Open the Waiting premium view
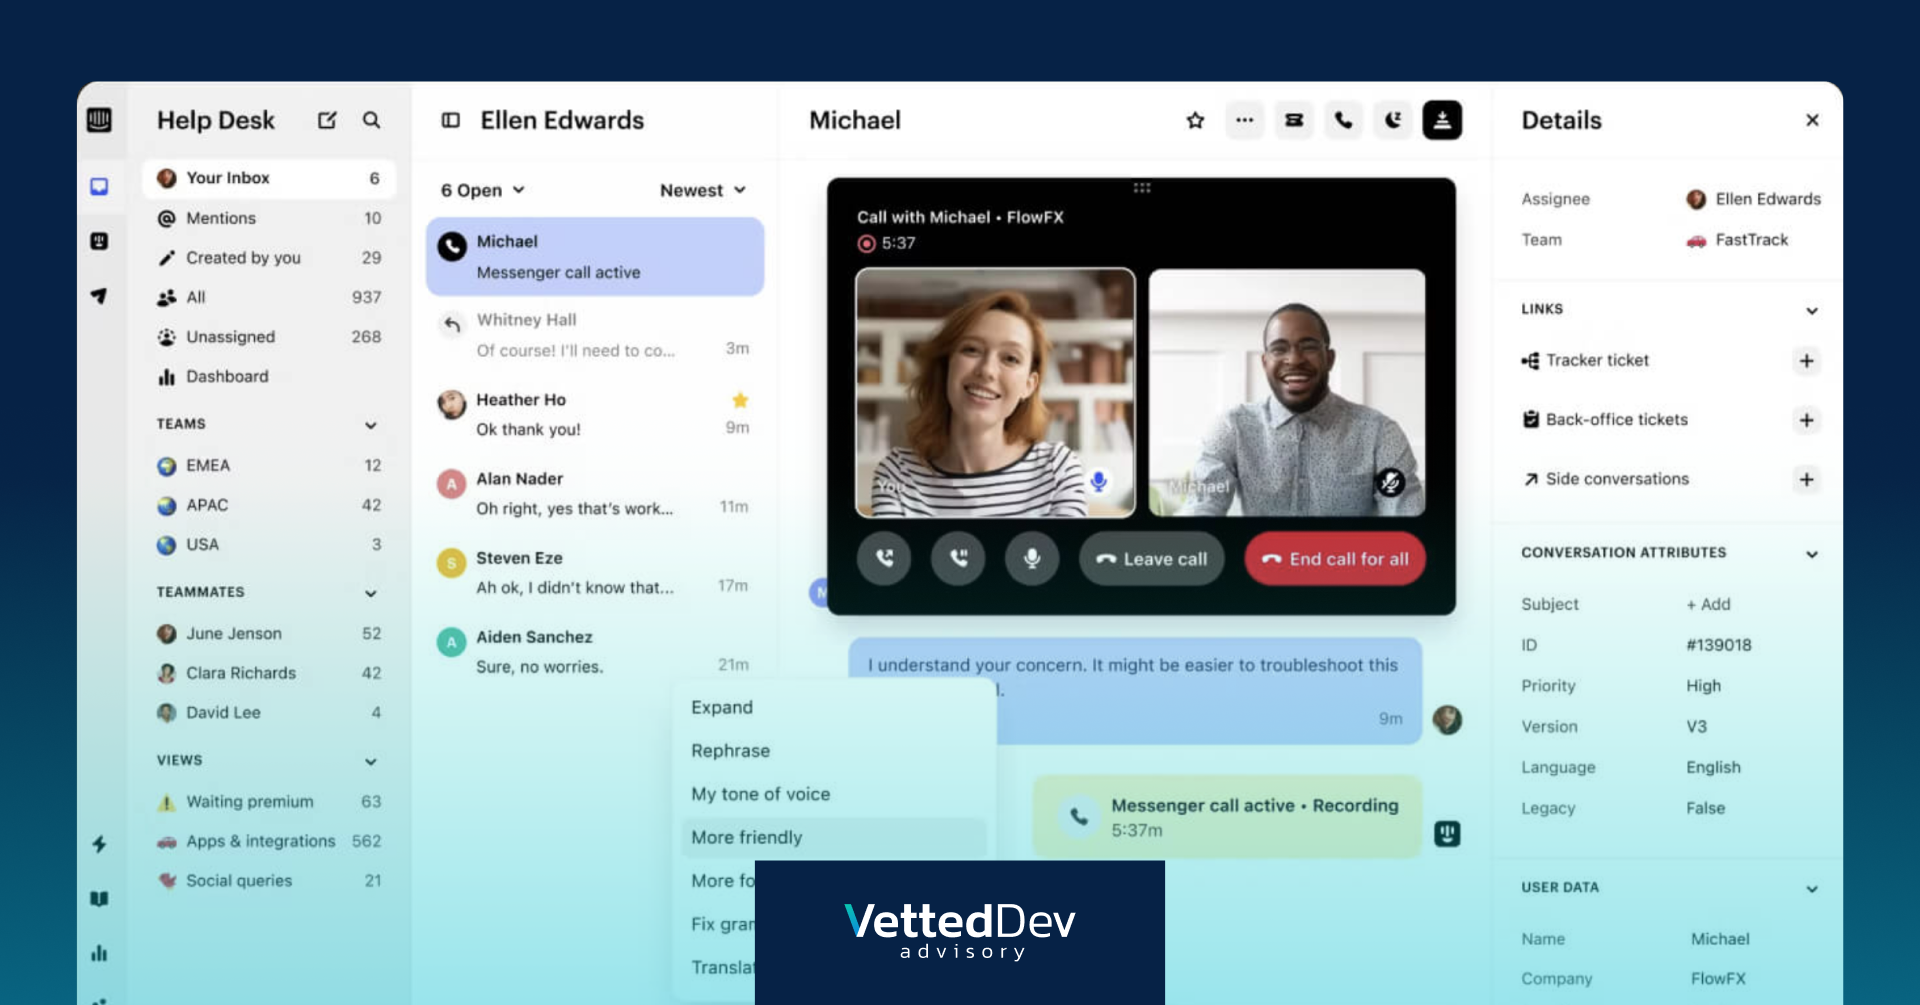The height and width of the screenshot is (1005, 1920). click(269, 801)
